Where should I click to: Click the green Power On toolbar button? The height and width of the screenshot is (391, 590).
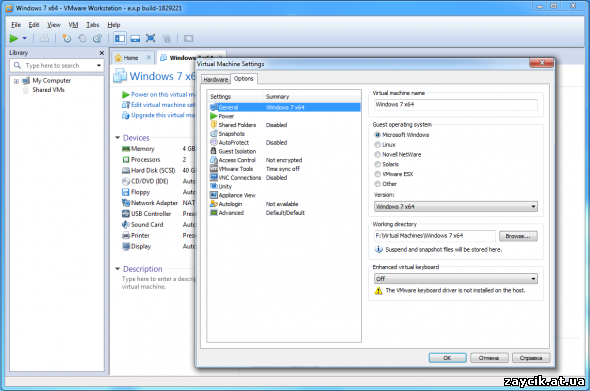click(x=14, y=38)
